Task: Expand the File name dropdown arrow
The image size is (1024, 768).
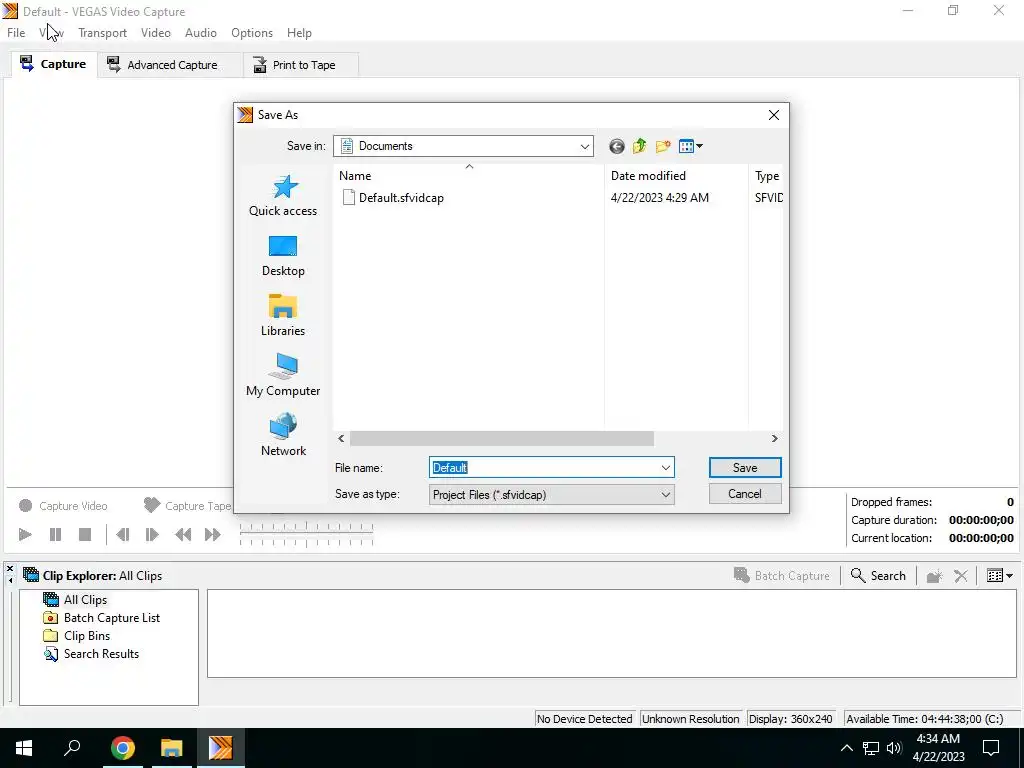Action: [665, 468]
